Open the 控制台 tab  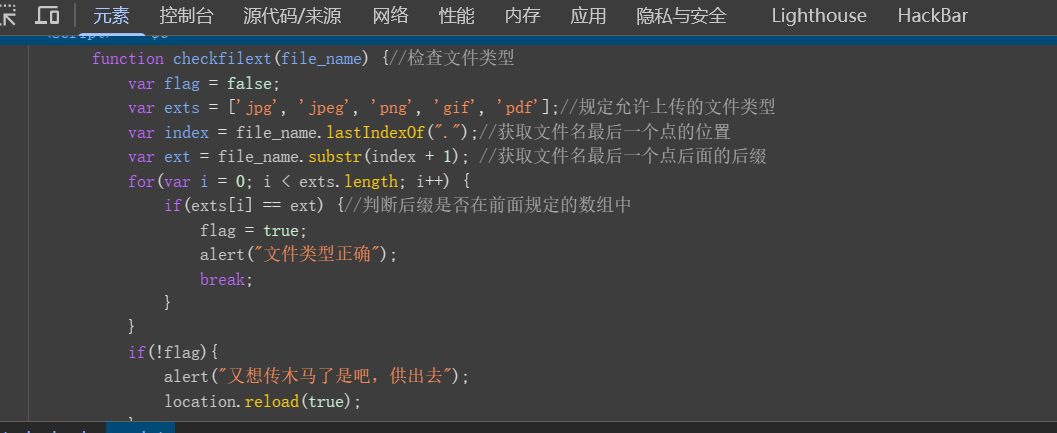[x=187, y=16]
